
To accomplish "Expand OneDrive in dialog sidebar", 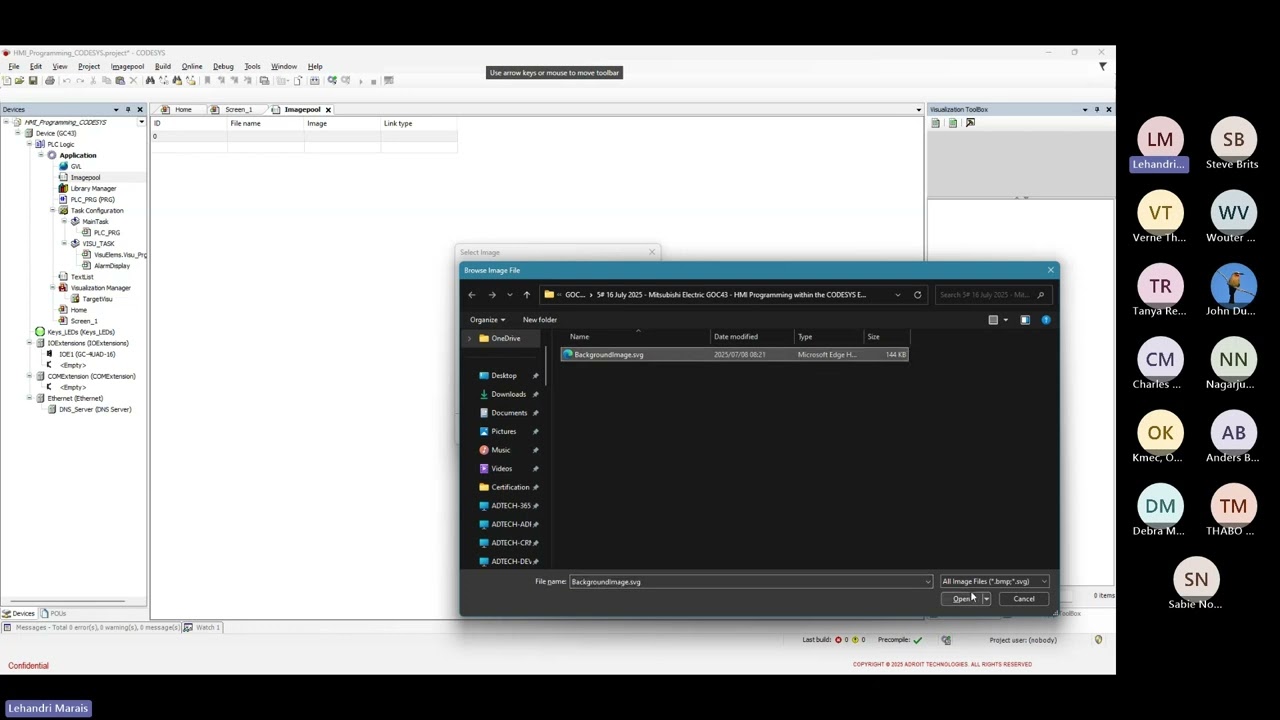I will tap(469, 339).
